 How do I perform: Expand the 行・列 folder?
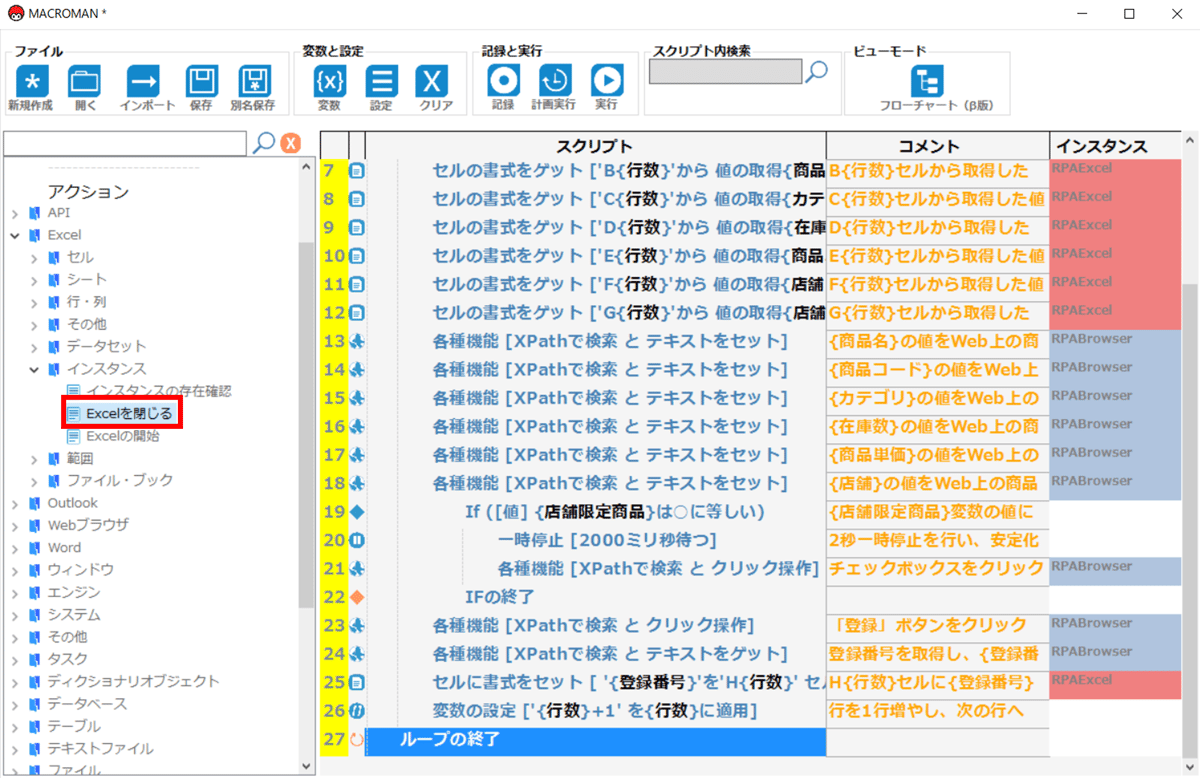[34, 302]
